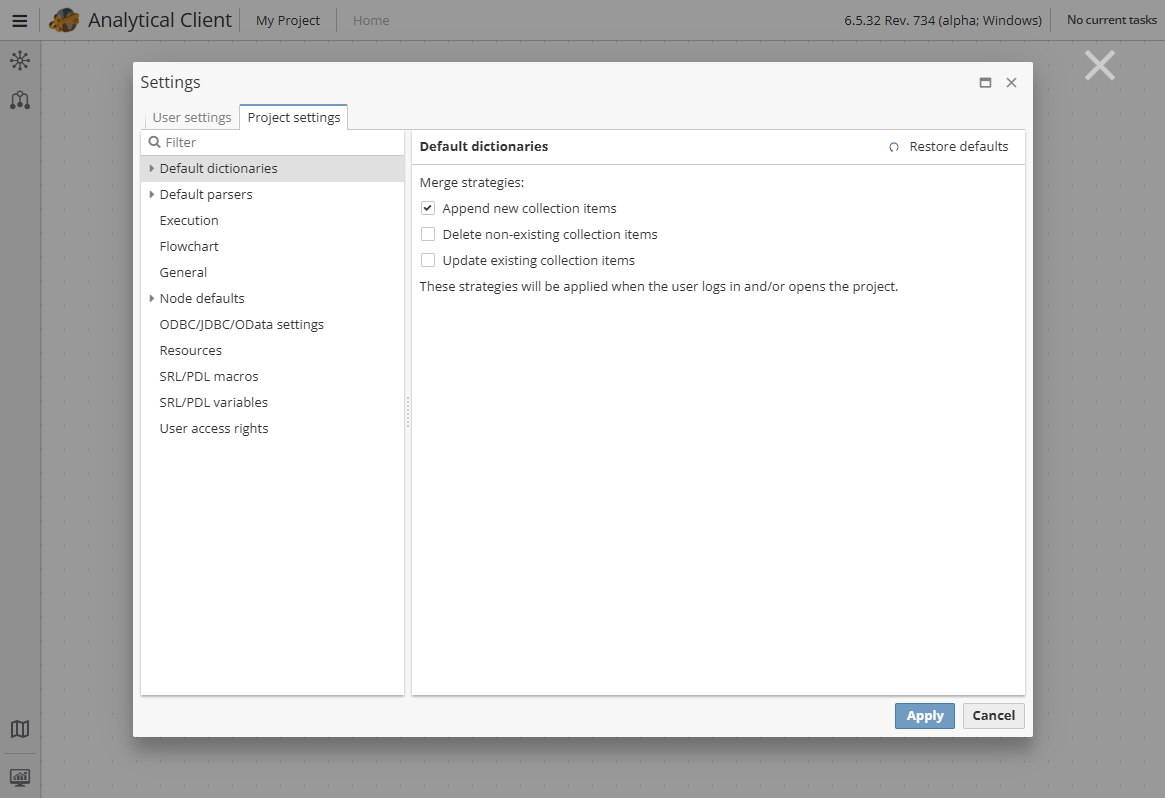Viewport: 1165px width, 798px height.
Task: Select the hierarchy tree icon in the left sidebar
Action: pos(20,100)
